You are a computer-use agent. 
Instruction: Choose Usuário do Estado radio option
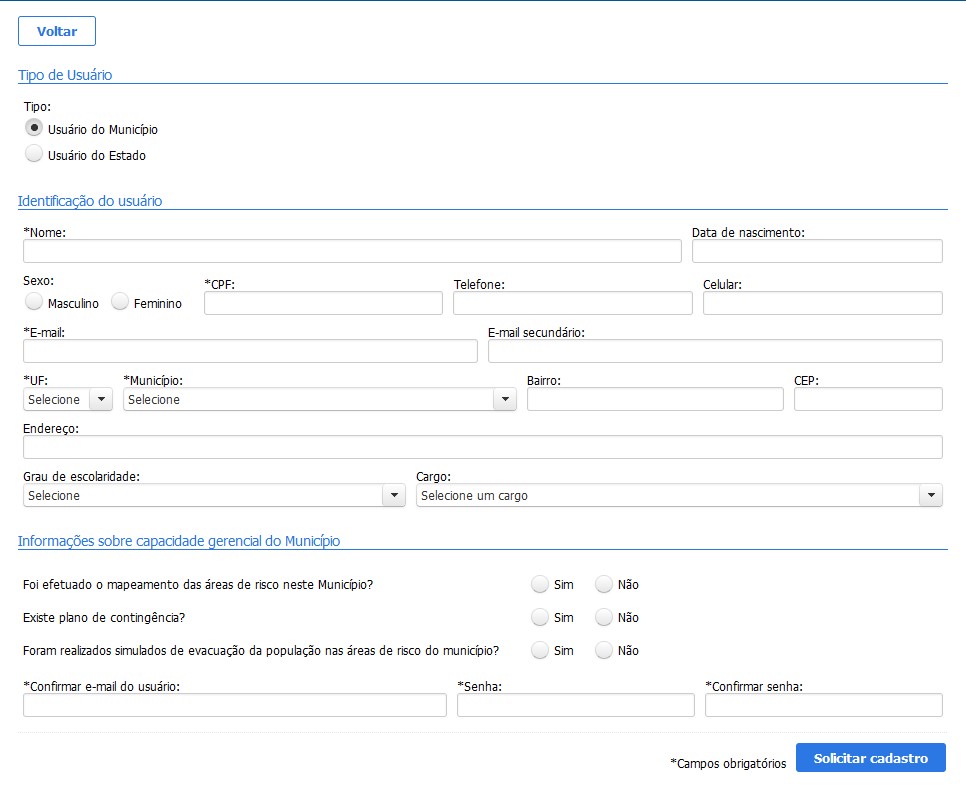[x=34, y=154]
